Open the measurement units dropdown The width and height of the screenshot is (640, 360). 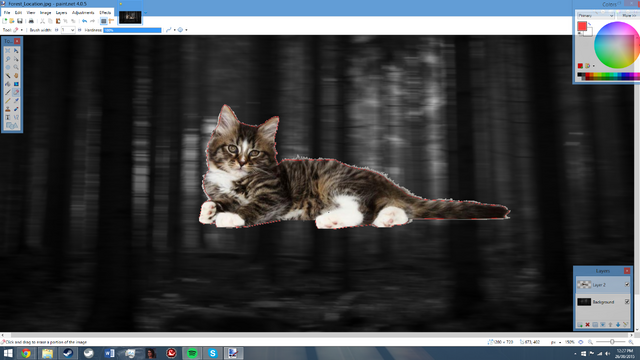560,342
